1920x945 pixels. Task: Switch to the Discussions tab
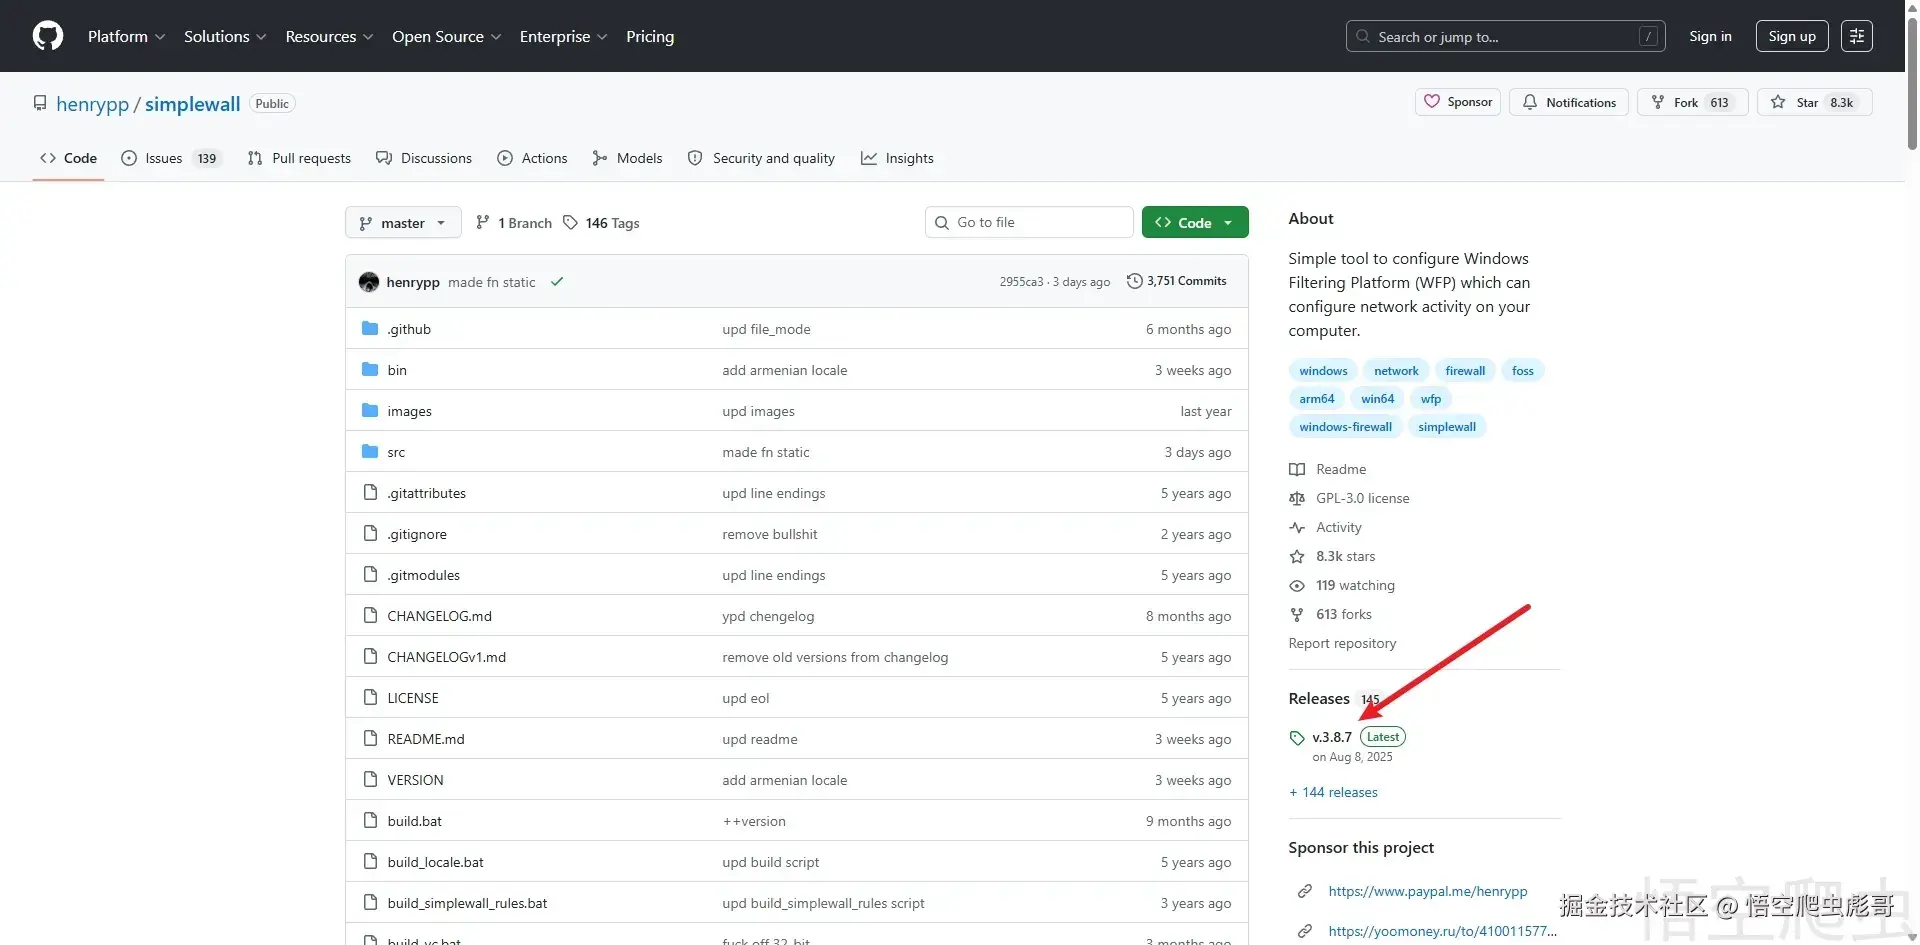click(x=424, y=158)
